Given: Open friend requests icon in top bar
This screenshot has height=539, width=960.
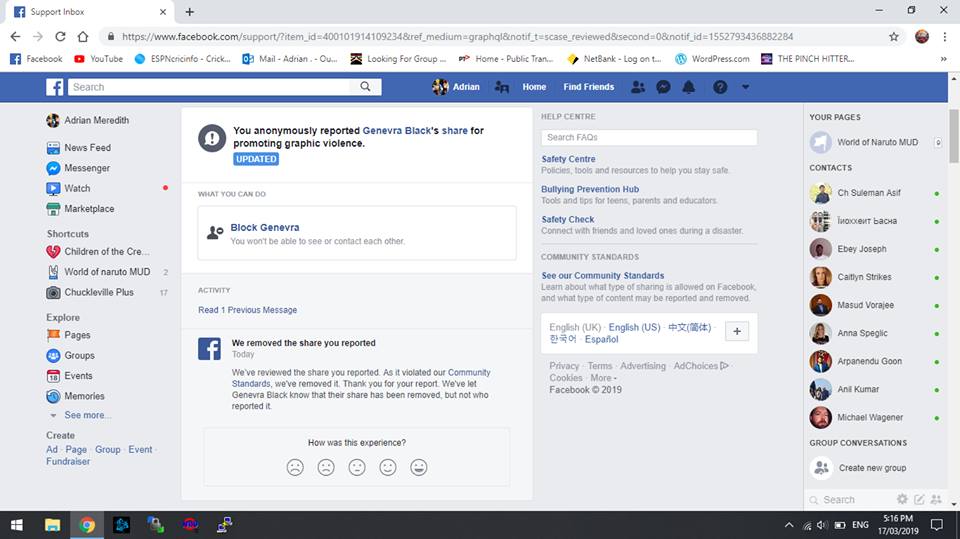Looking at the screenshot, I should point(638,87).
